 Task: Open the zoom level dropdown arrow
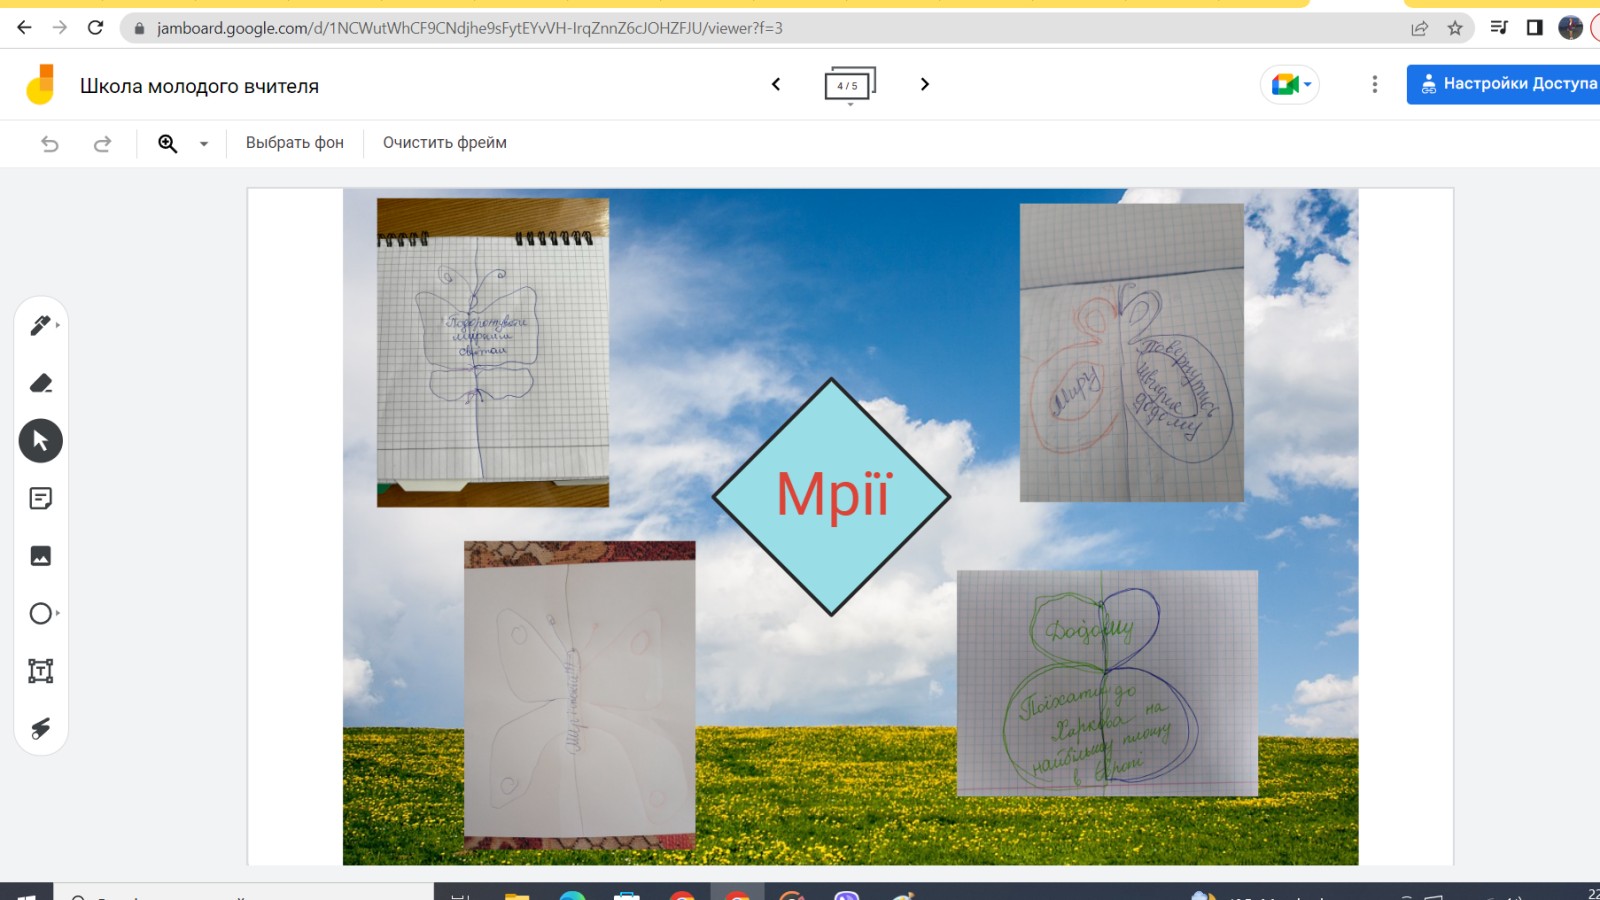(204, 143)
